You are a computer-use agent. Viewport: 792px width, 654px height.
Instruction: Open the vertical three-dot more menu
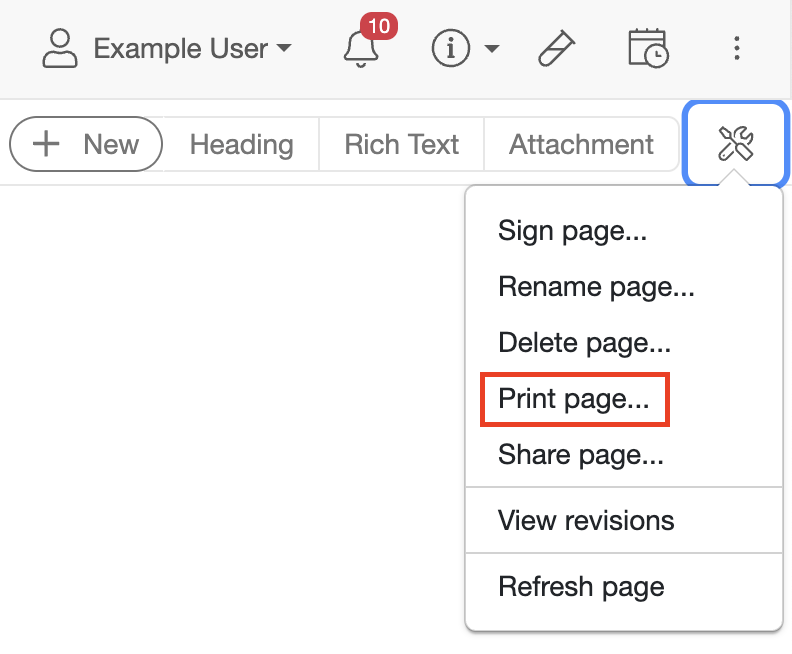pyautogui.click(x=737, y=48)
